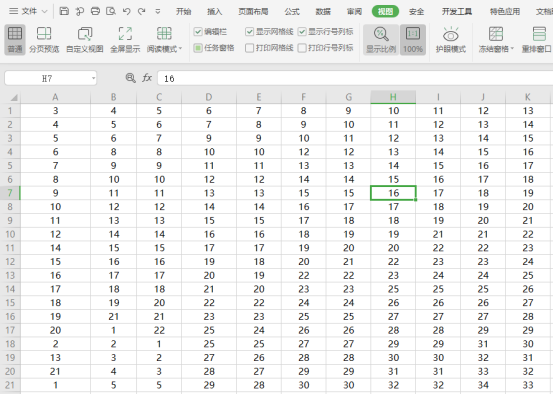The image size is (554, 394).
Task: Uncheck 显示网格线 show gridlines
Action: (249, 32)
